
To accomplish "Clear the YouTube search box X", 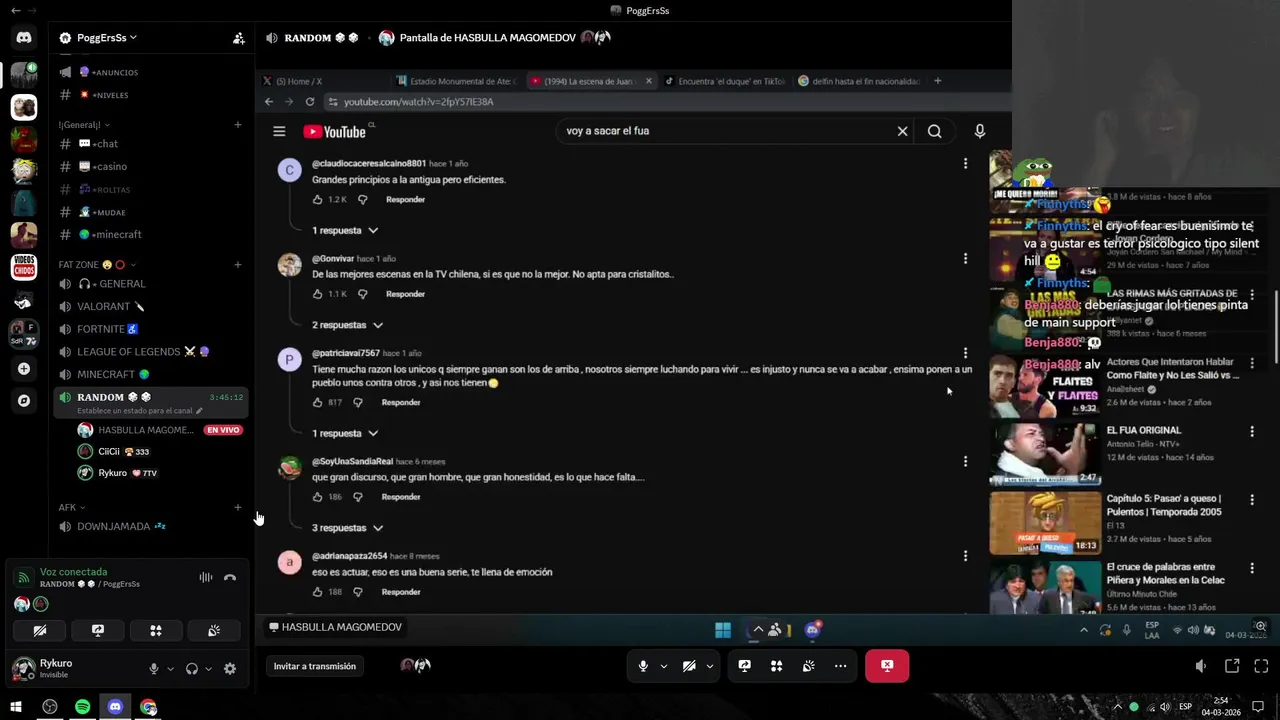I will tap(902, 131).
